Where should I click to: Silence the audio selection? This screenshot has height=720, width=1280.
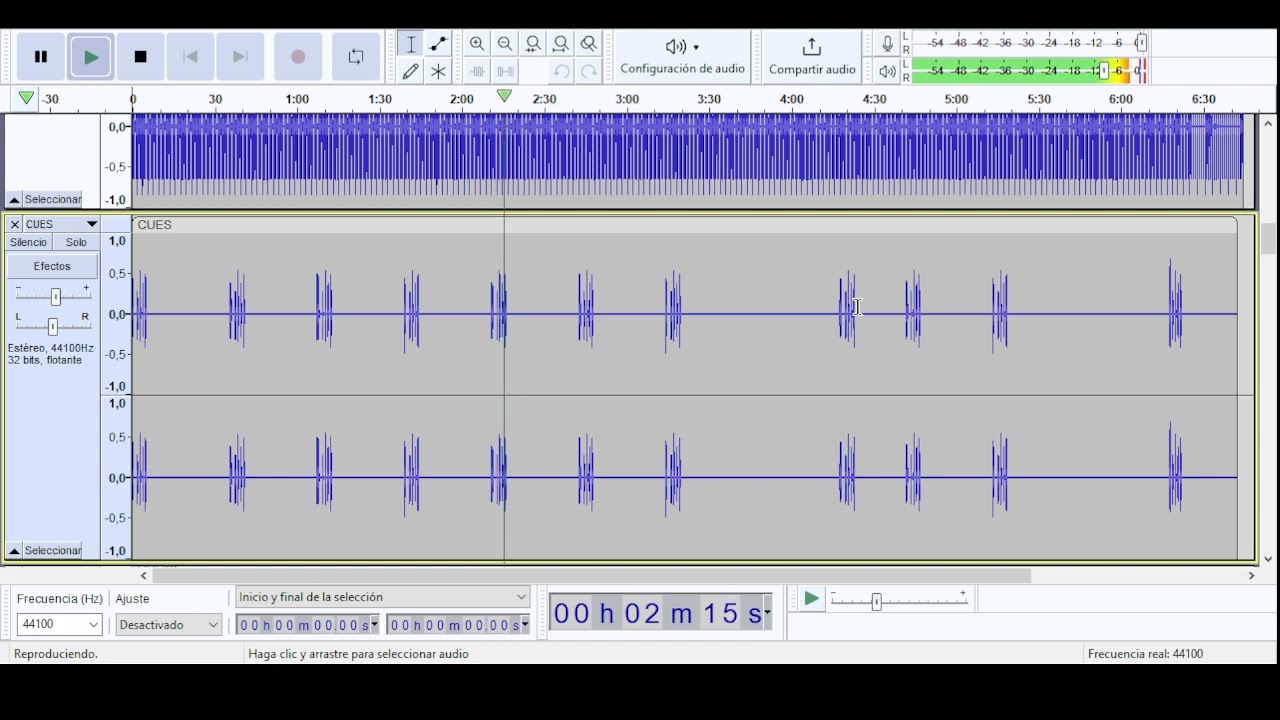(x=505, y=71)
